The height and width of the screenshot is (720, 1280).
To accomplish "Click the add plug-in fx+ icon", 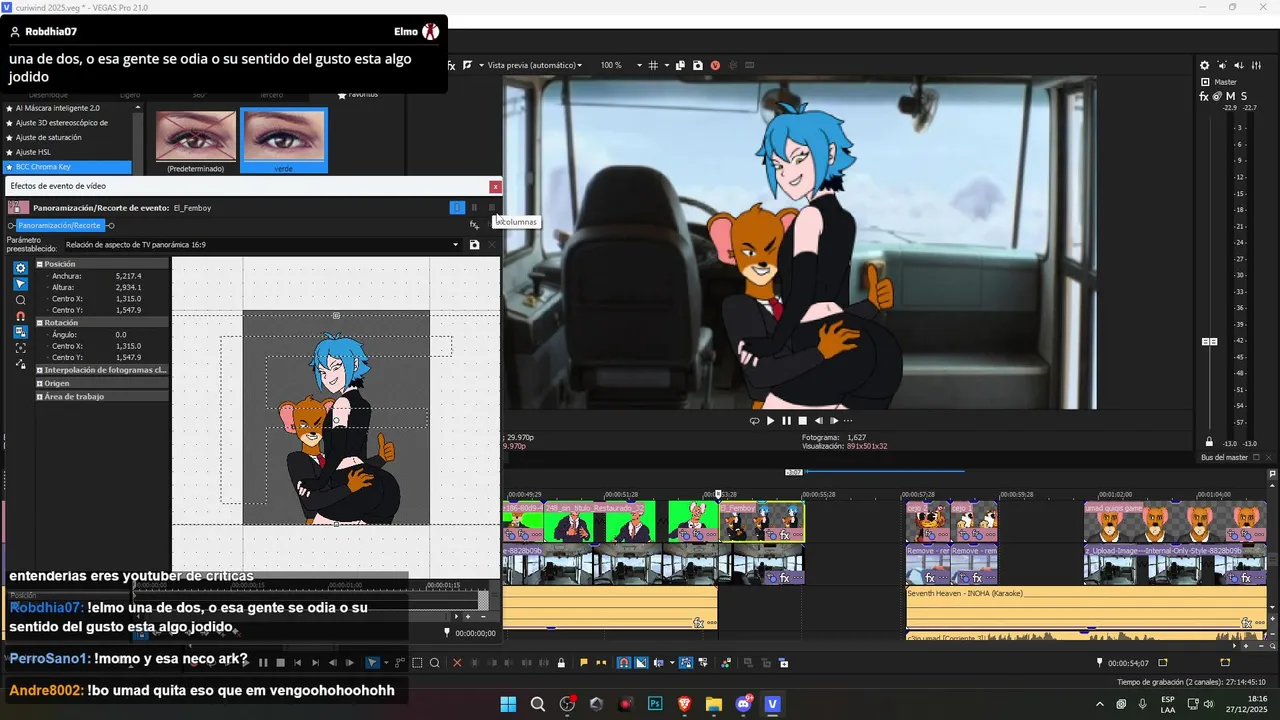I will [474, 225].
